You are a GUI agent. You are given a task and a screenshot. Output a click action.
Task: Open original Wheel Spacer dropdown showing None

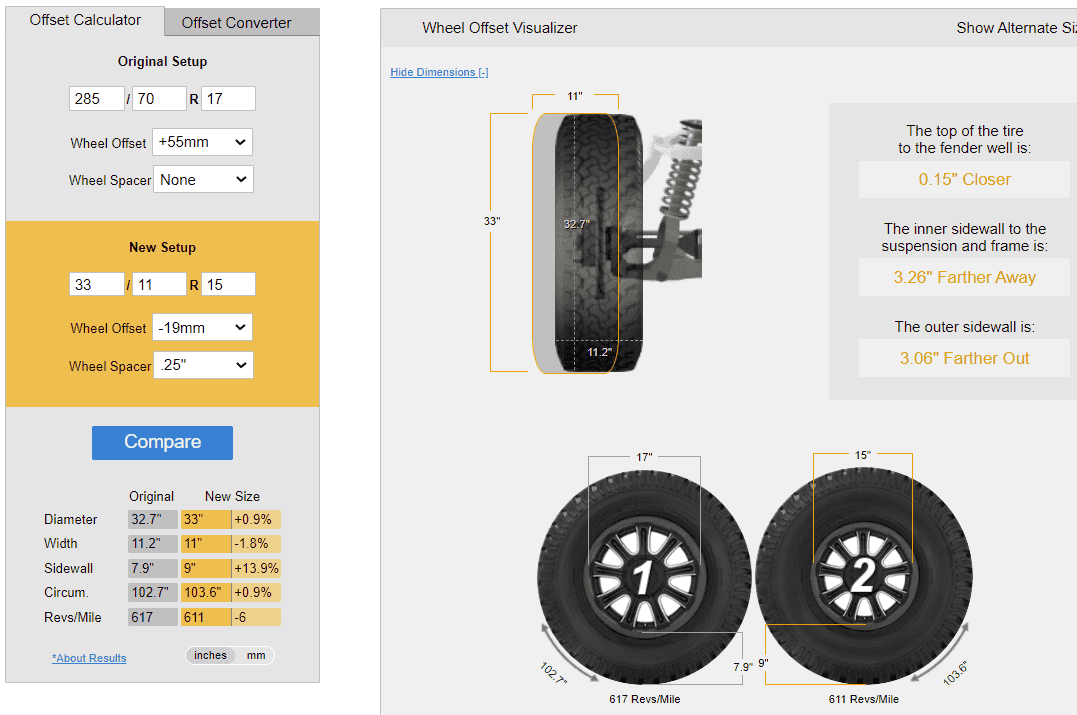(x=203, y=179)
